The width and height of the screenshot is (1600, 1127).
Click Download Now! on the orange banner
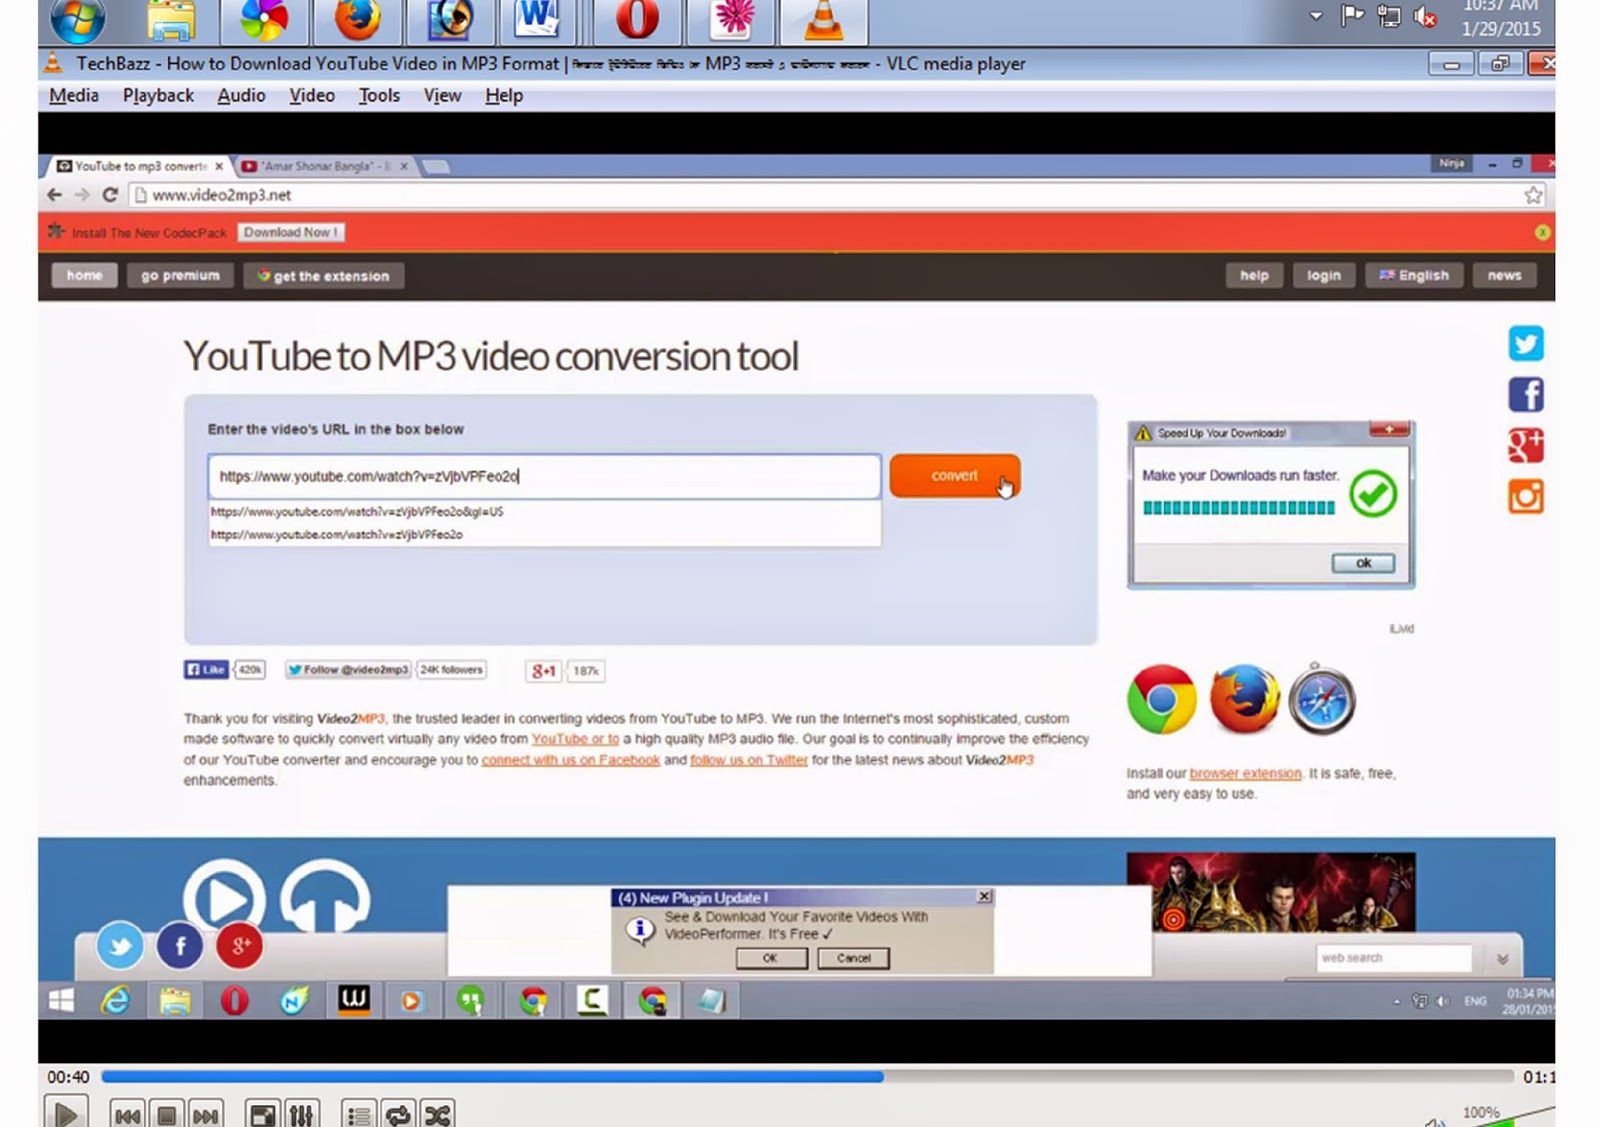291,232
